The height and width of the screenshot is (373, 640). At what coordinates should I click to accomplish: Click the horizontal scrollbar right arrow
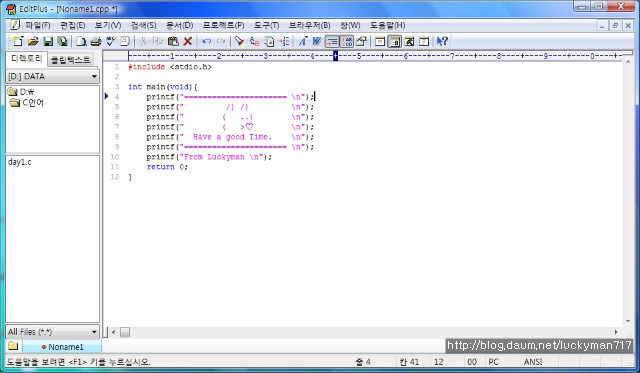pos(616,332)
